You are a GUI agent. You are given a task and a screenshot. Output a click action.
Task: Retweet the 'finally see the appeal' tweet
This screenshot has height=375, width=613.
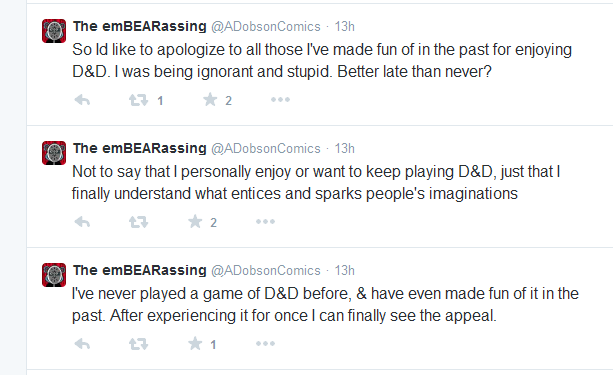pos(138,344)
